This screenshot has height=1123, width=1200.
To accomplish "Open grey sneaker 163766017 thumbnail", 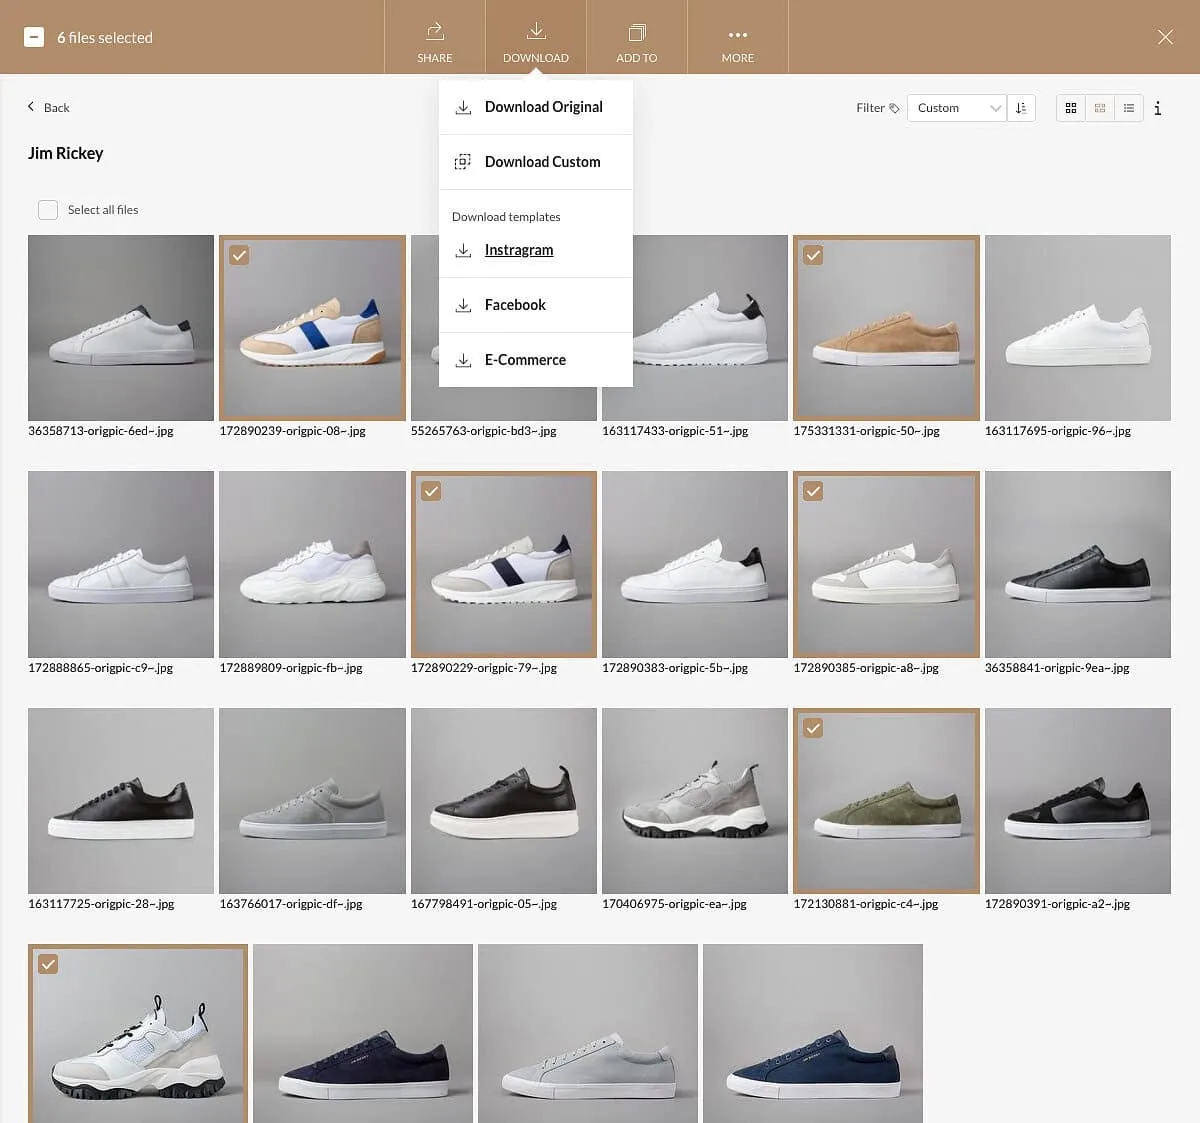I will pos(312,801).
